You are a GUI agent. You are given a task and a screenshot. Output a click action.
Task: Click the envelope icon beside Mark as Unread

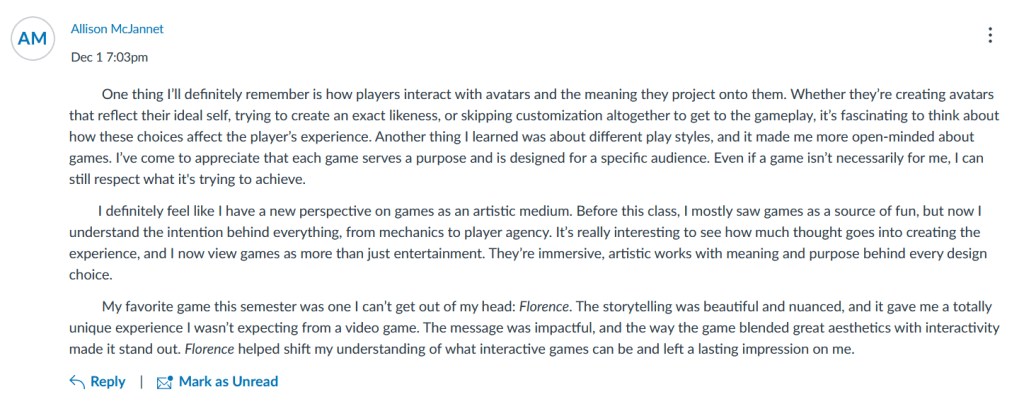tap(165, 382)
